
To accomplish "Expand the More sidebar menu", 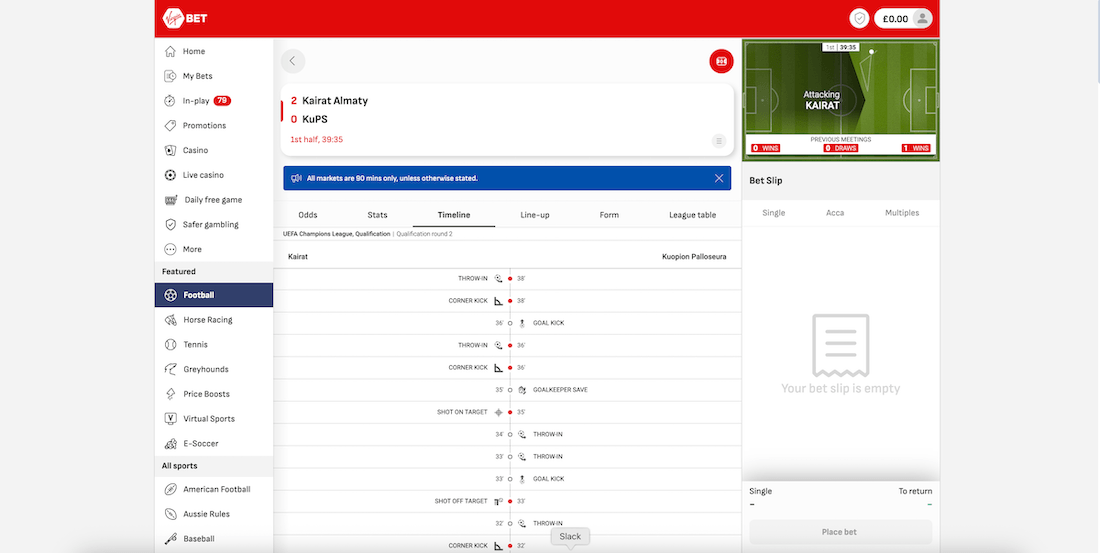I will [214, 249].
